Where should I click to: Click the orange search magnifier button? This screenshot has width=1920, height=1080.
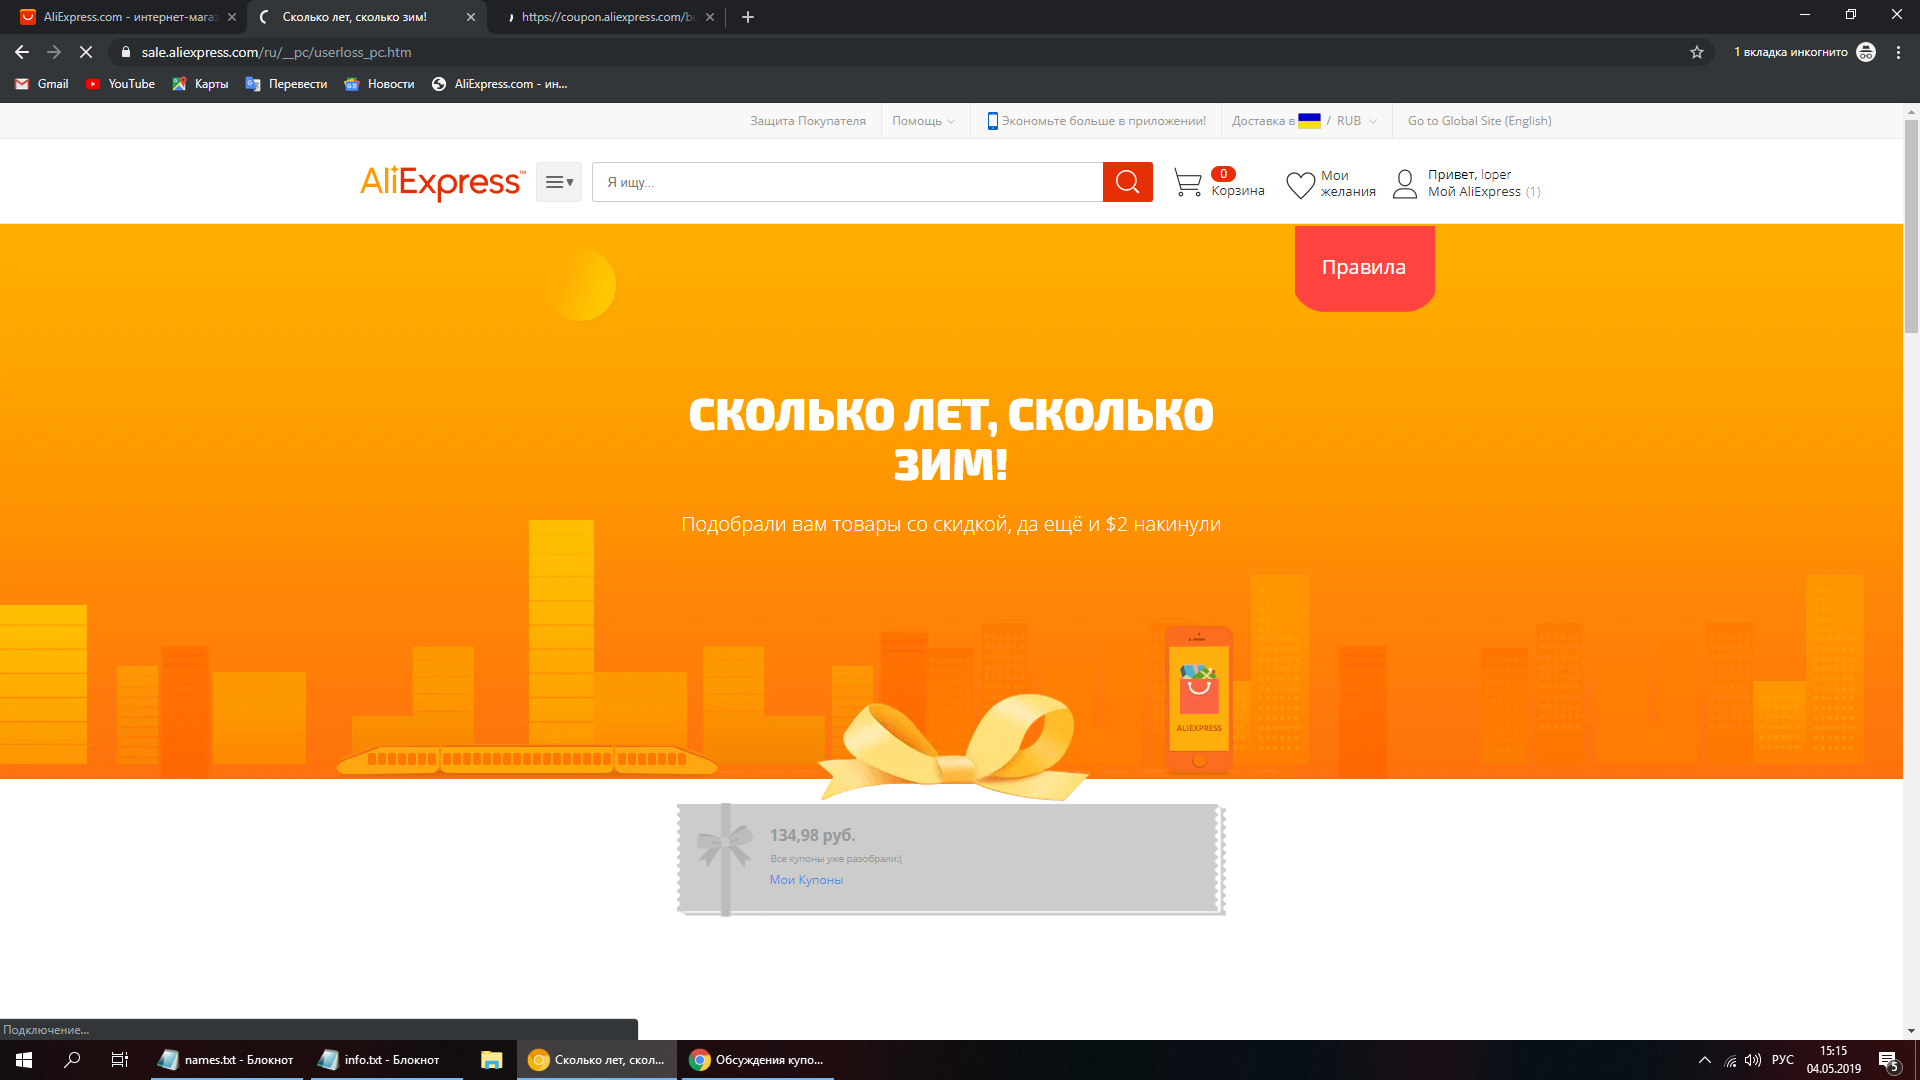tap(1127, 182)
